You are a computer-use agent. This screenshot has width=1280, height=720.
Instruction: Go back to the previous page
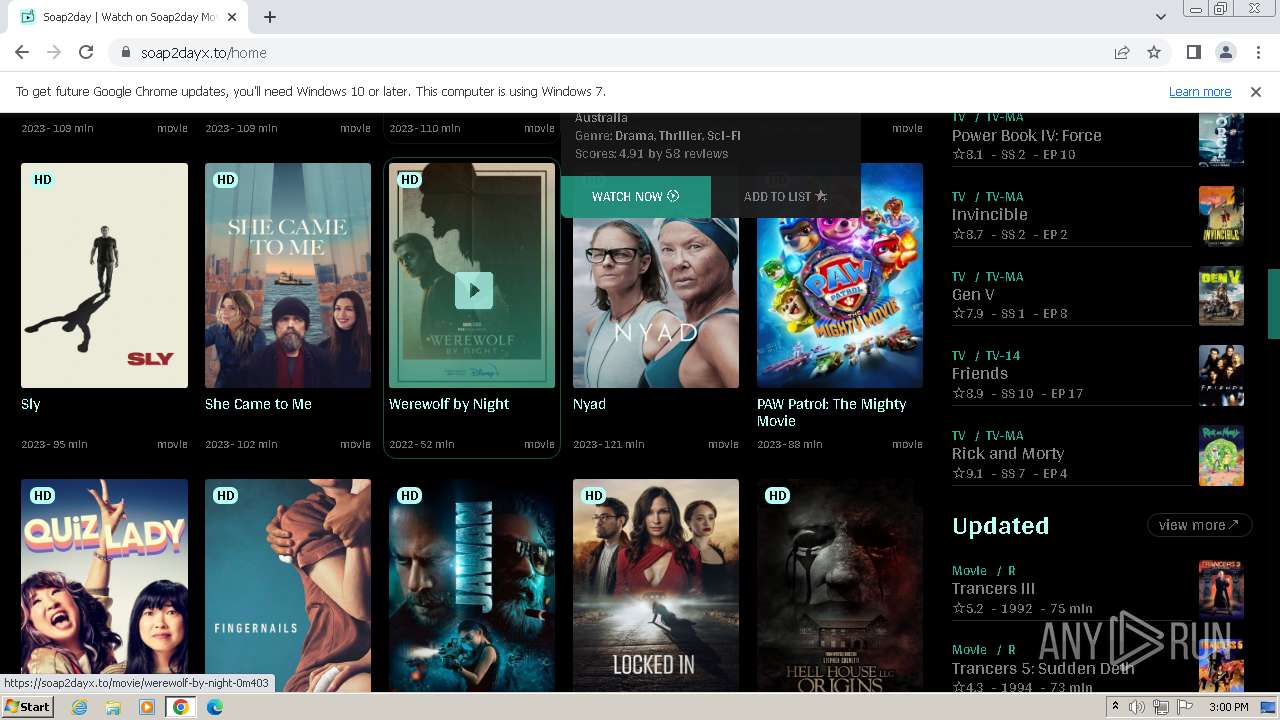pyautogui.click(x=22, y=53)
